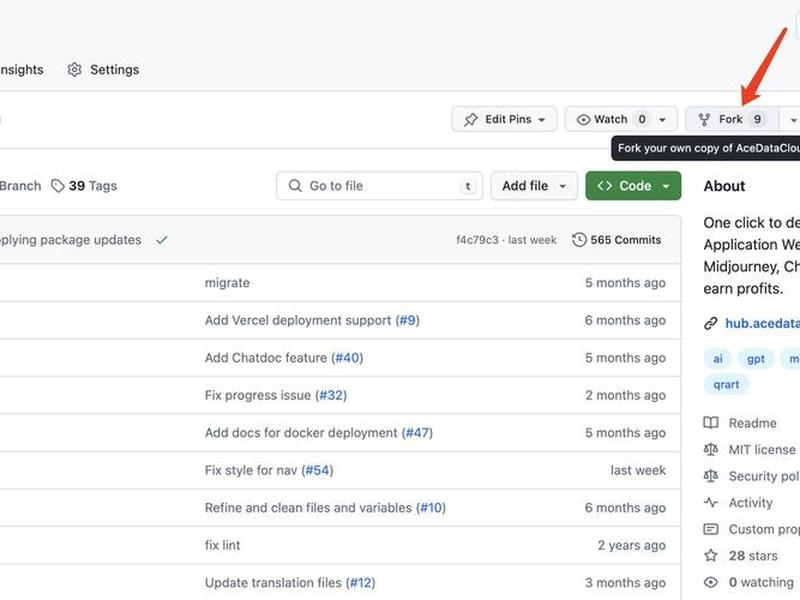The height and width of the screenshot is (600, 800).
Task: Expand the dropdown arrow next to Fork
Action: coord(793,120)
